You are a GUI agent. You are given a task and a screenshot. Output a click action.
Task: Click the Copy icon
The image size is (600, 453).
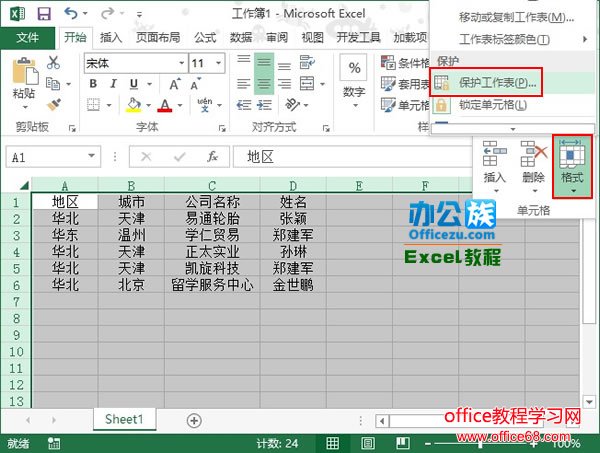point(53,83)
